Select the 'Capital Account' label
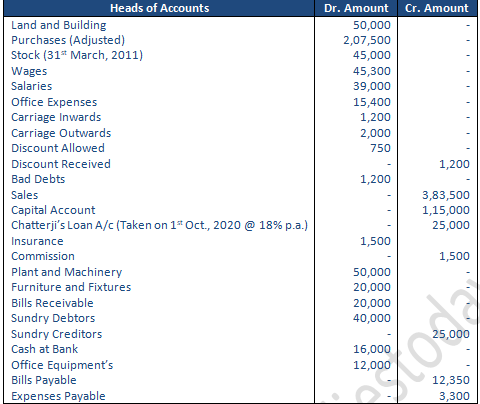Viewport: 480px width, 404px height. tap(53, 210)
